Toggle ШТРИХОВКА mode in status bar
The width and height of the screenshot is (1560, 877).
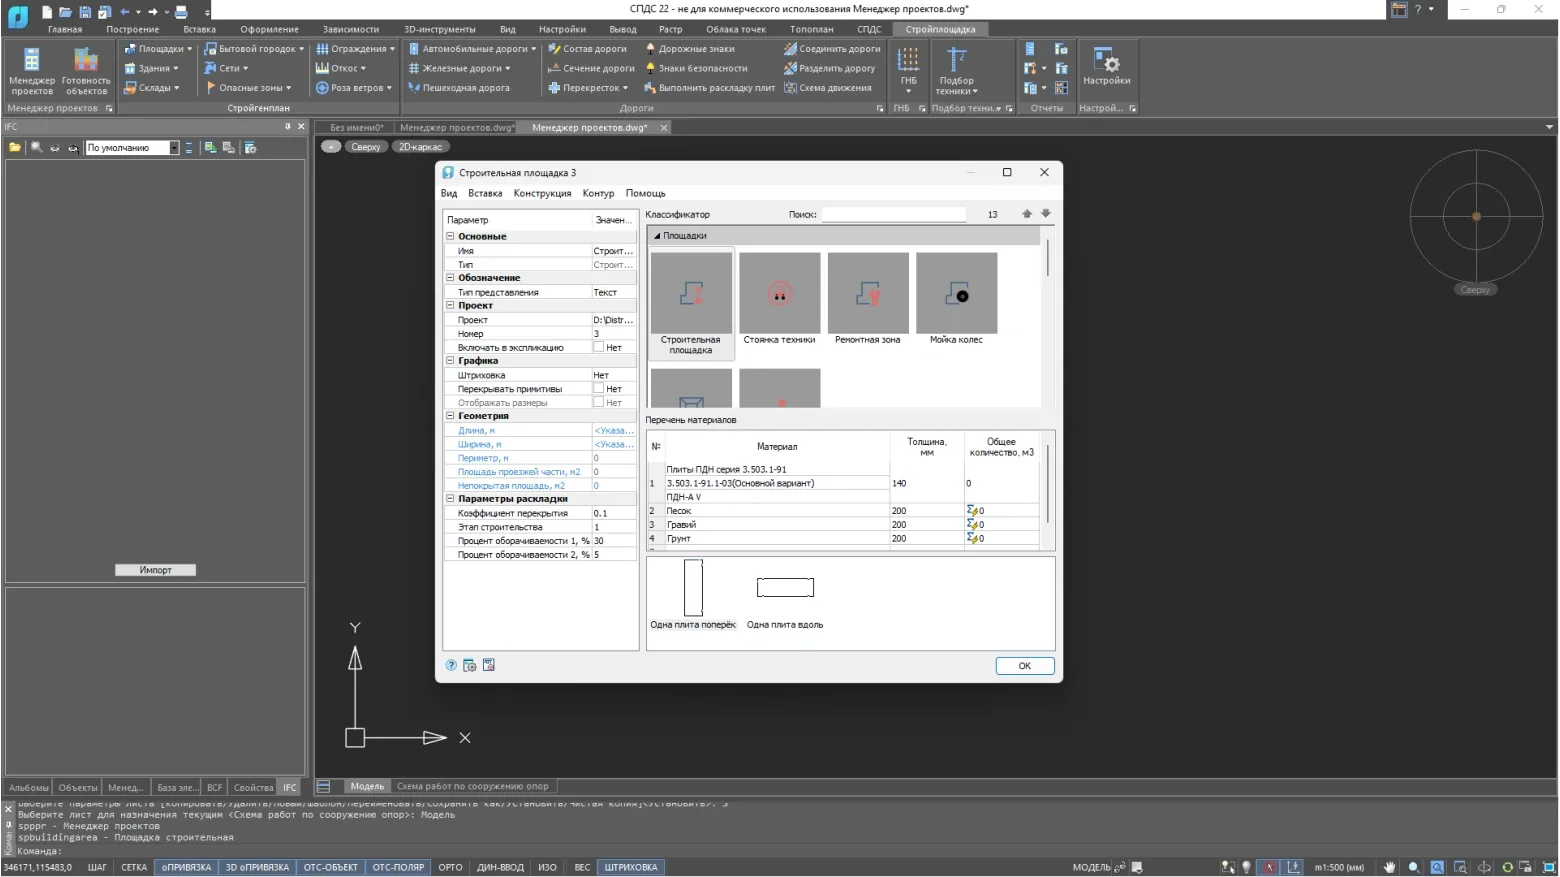[x=631, y=867]
